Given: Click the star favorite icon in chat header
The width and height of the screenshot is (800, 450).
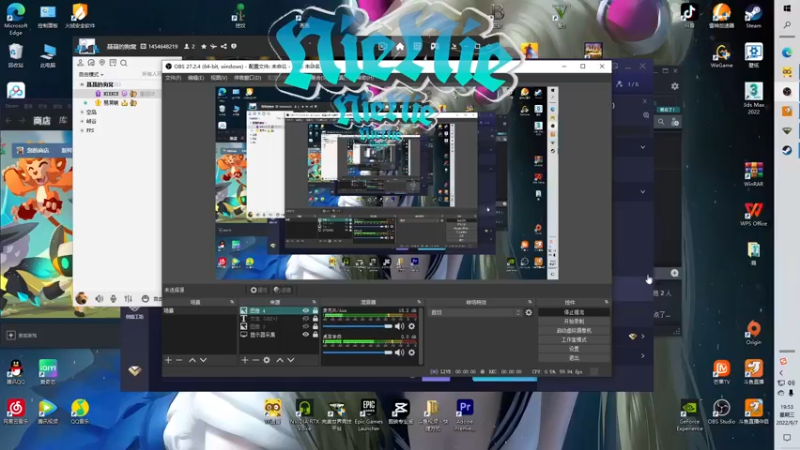Looking at the screenshot, I should click(204, 46).
